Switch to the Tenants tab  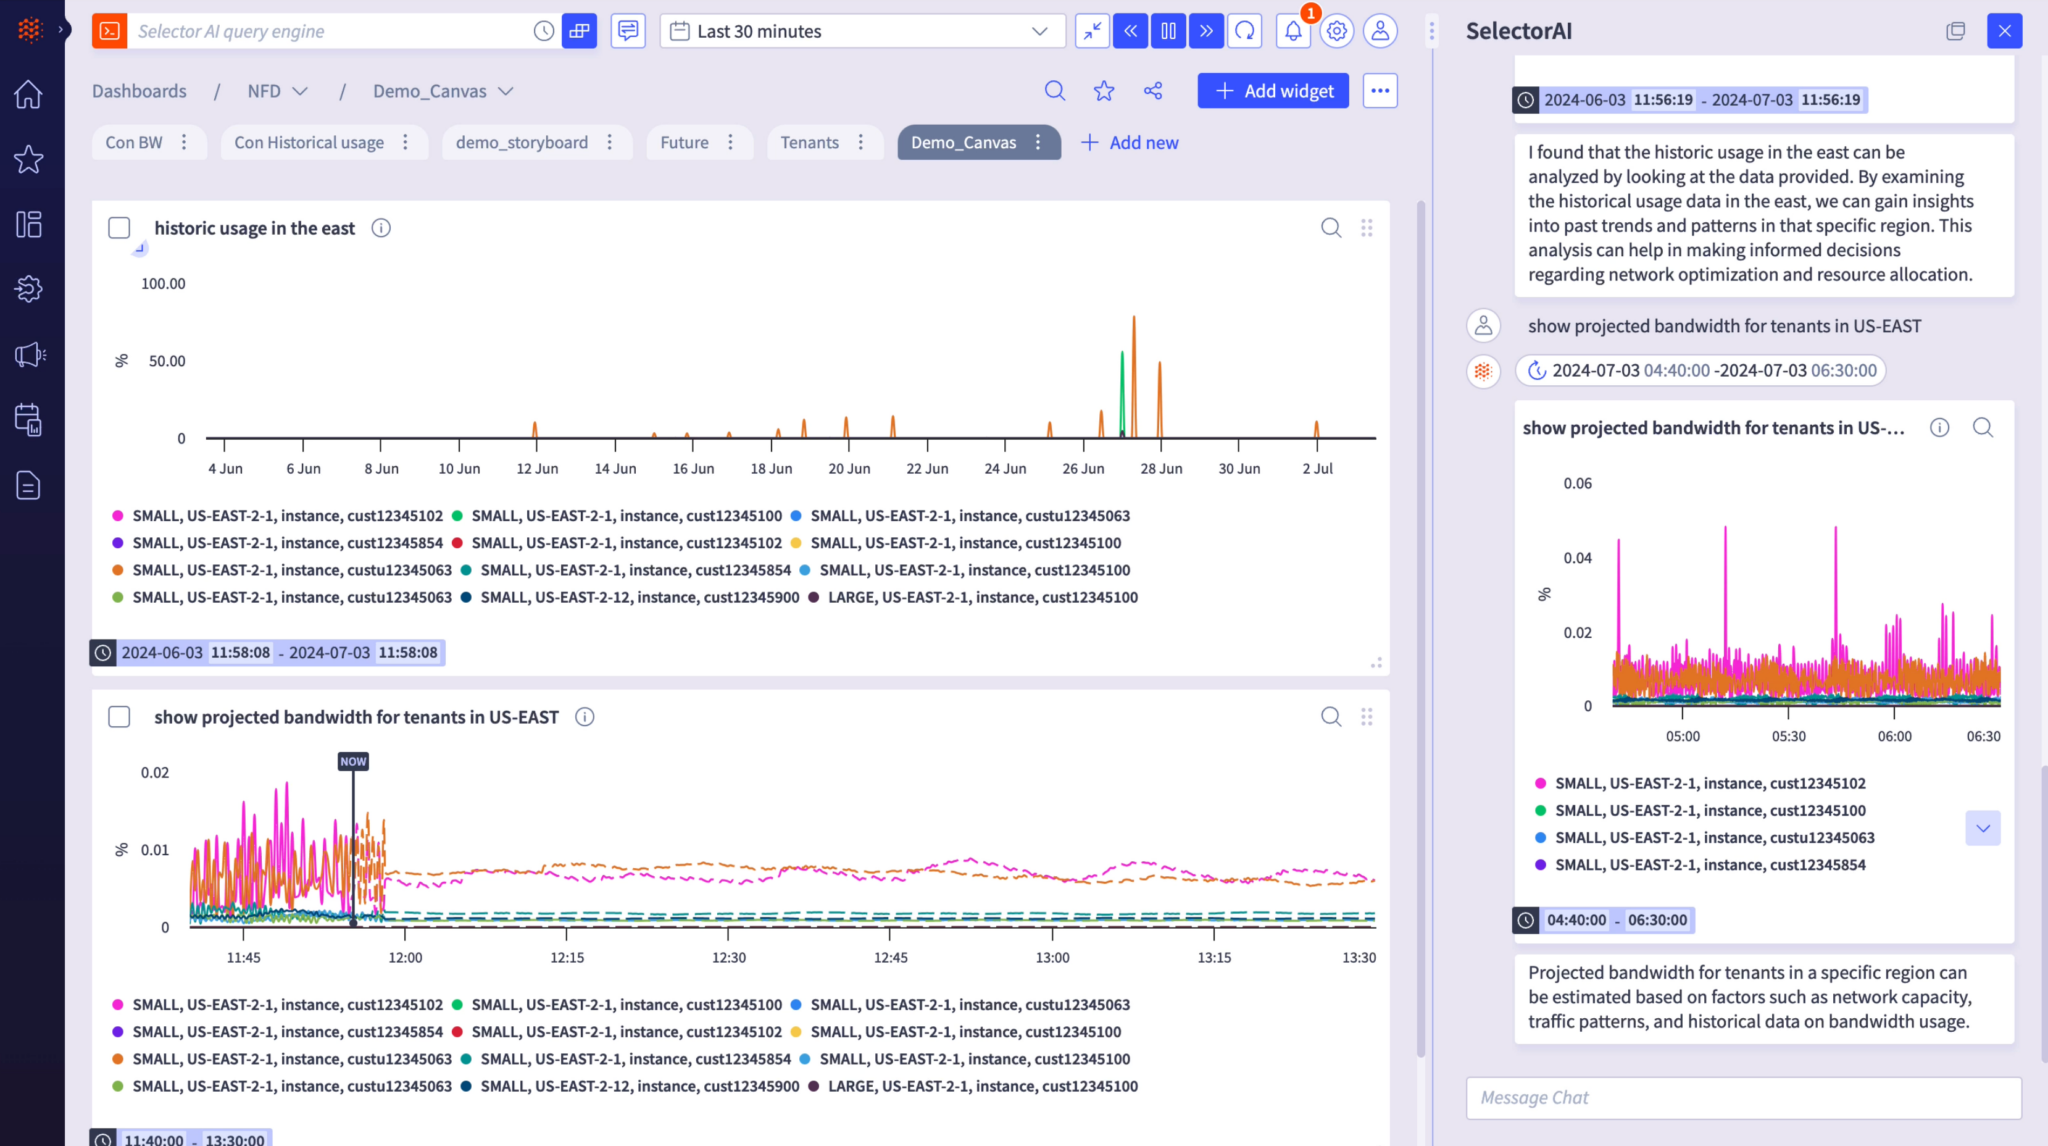pyautogui.click(x=809, y=143)
